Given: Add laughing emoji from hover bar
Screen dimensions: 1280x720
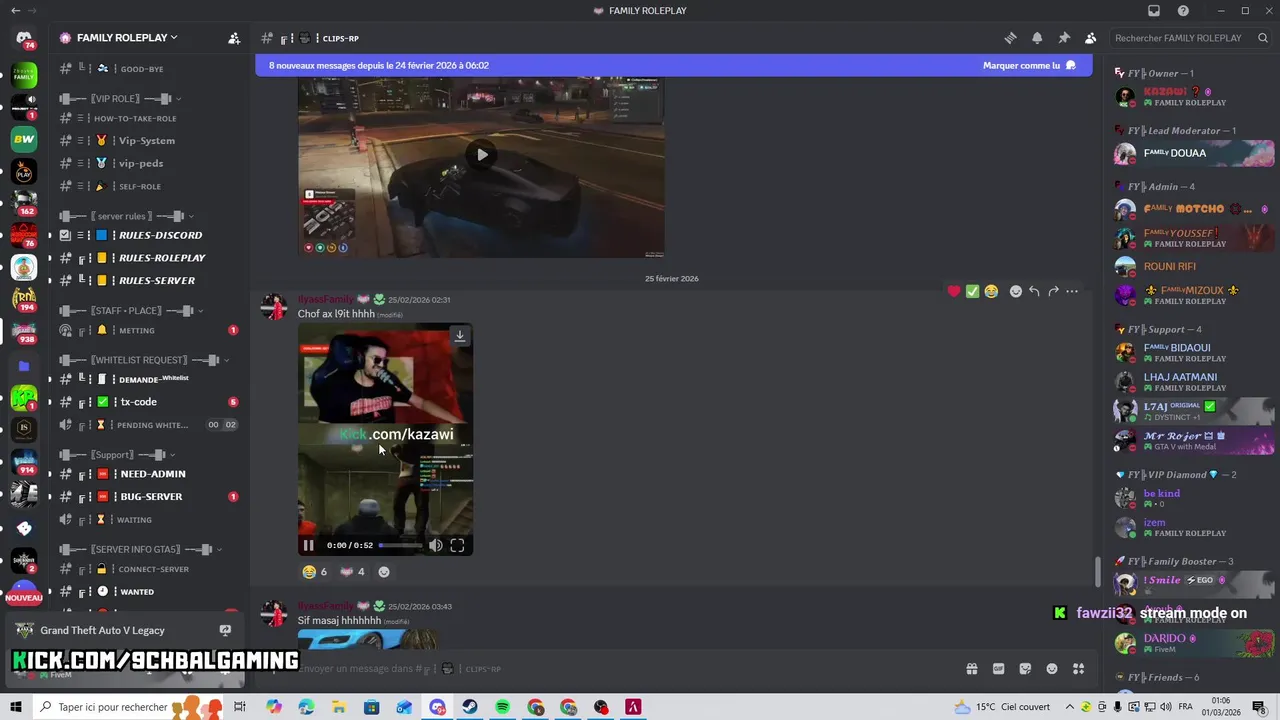Looking at the screenshot, I should click(991, 291).
